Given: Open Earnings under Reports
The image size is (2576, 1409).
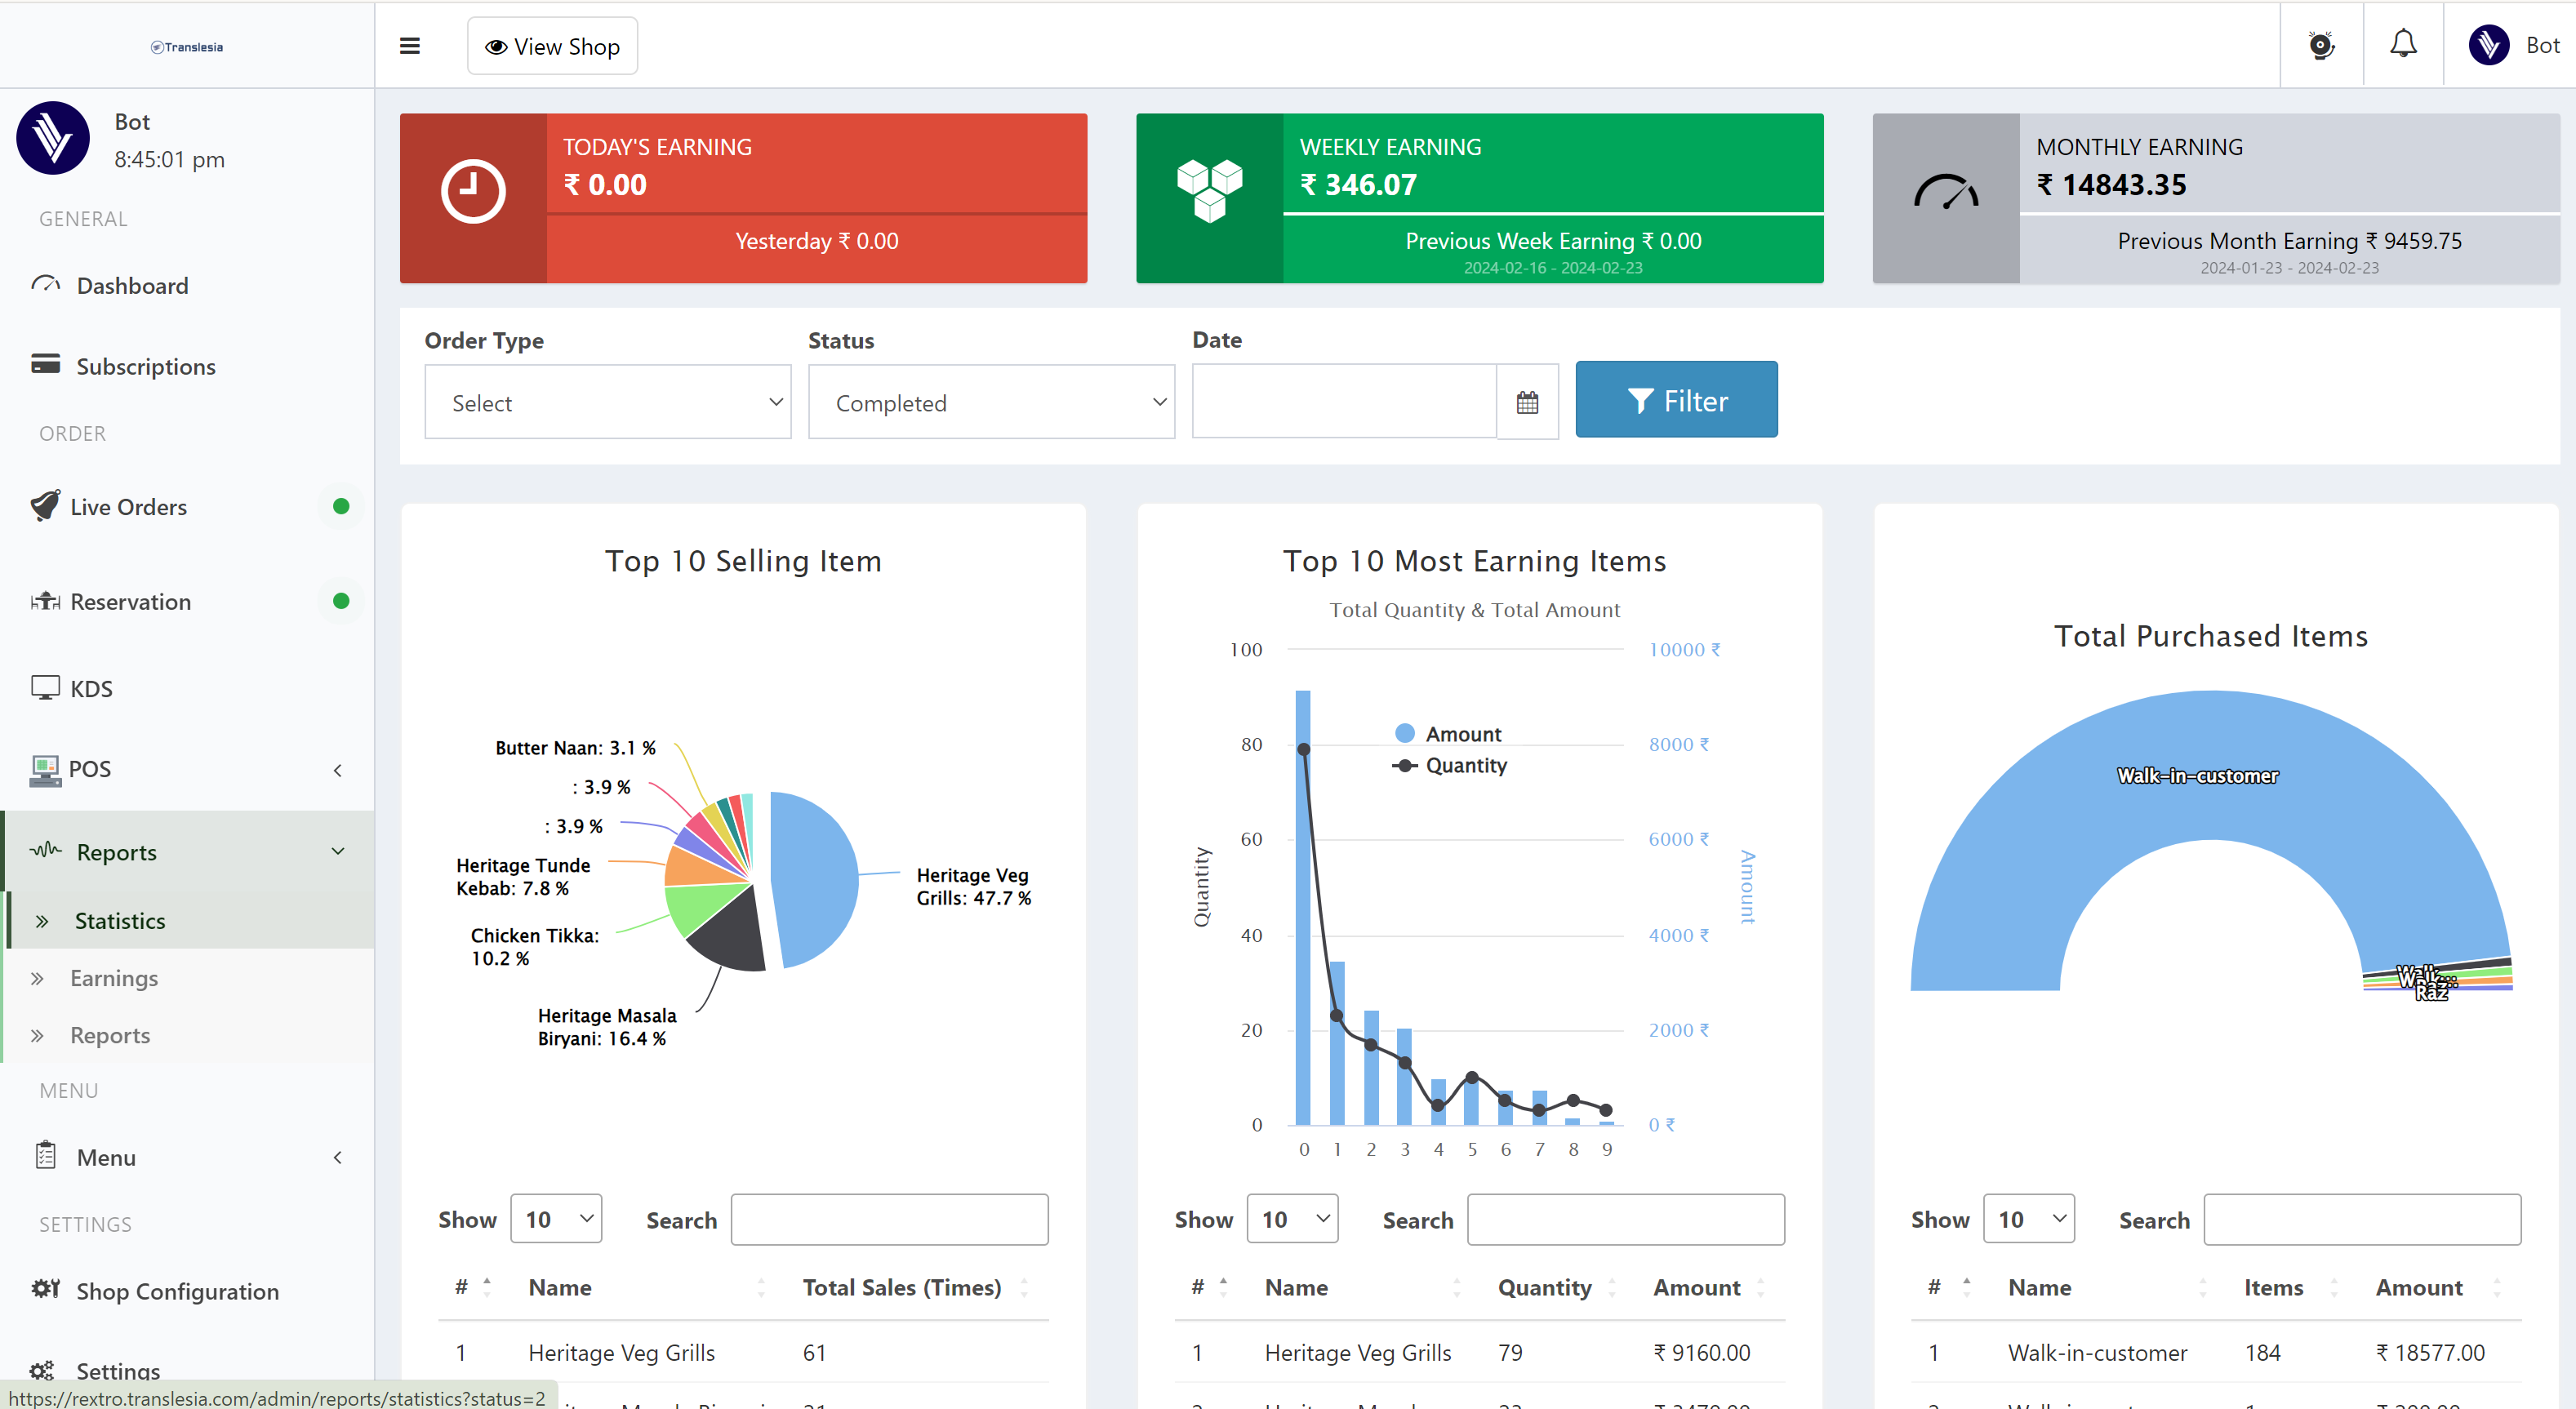Looking at the screenshot, I should (x=114, y=978).
